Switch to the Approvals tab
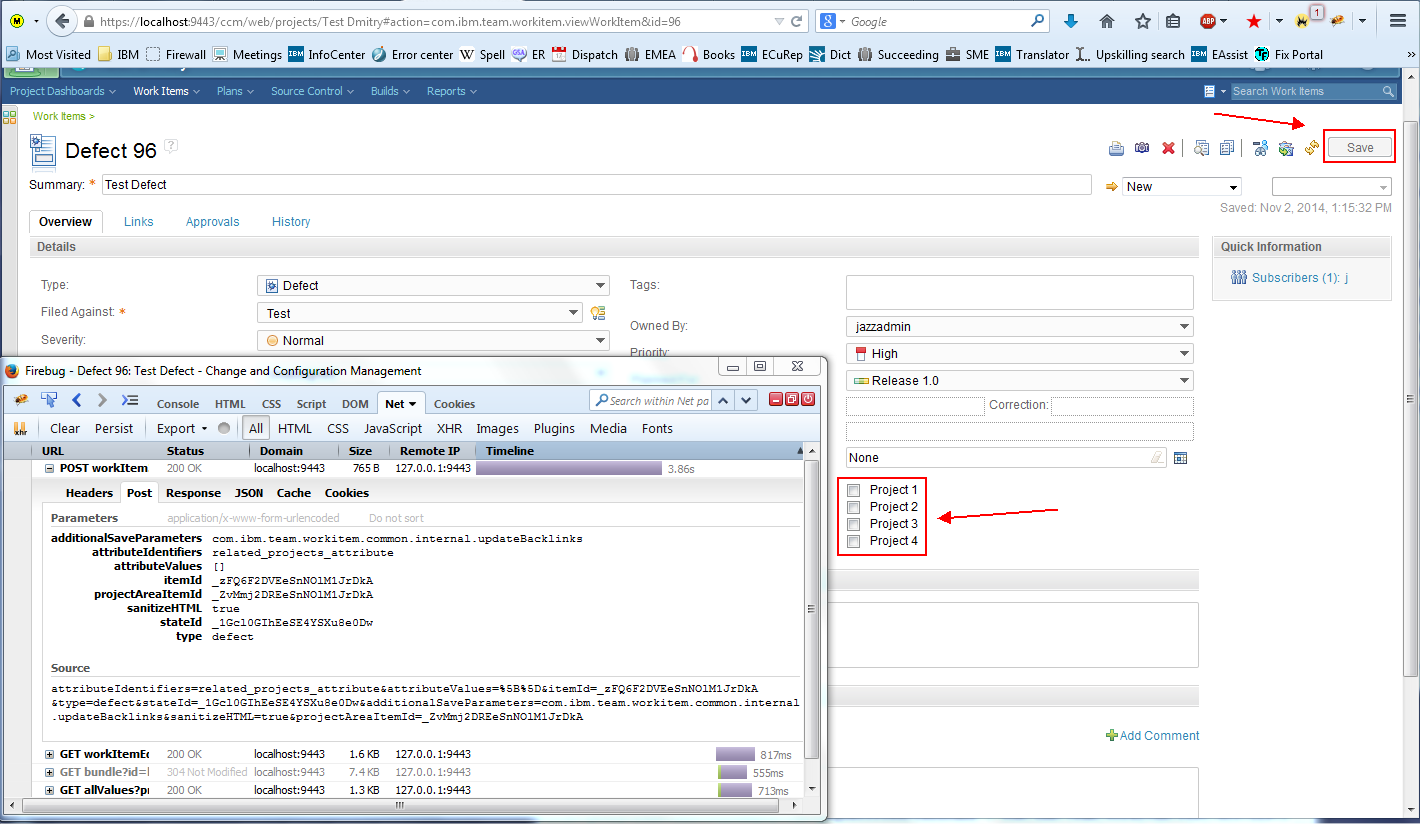 point(213,222)
